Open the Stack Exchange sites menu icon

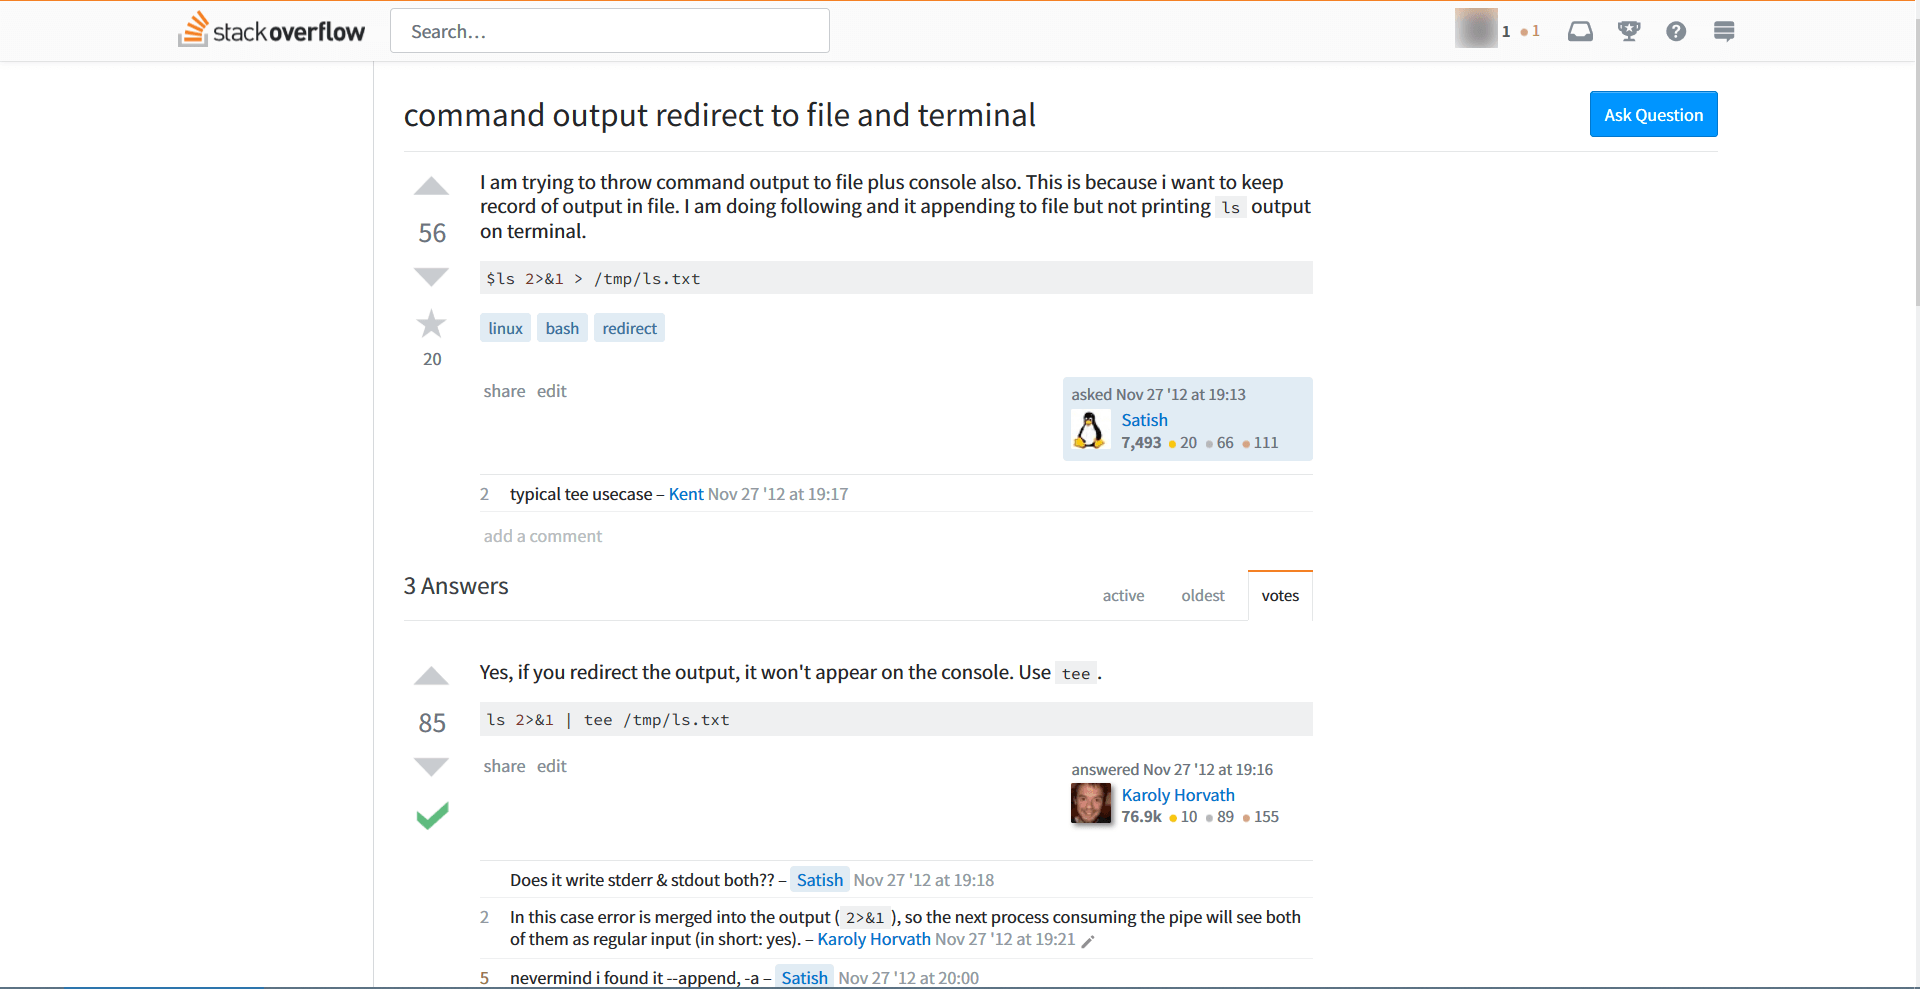point(1723,31)
